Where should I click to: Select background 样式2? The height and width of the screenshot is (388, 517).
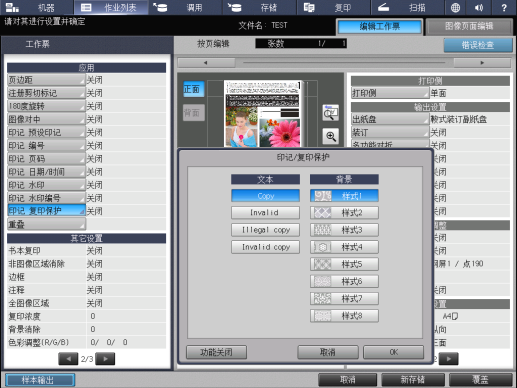tap(344, 213)
